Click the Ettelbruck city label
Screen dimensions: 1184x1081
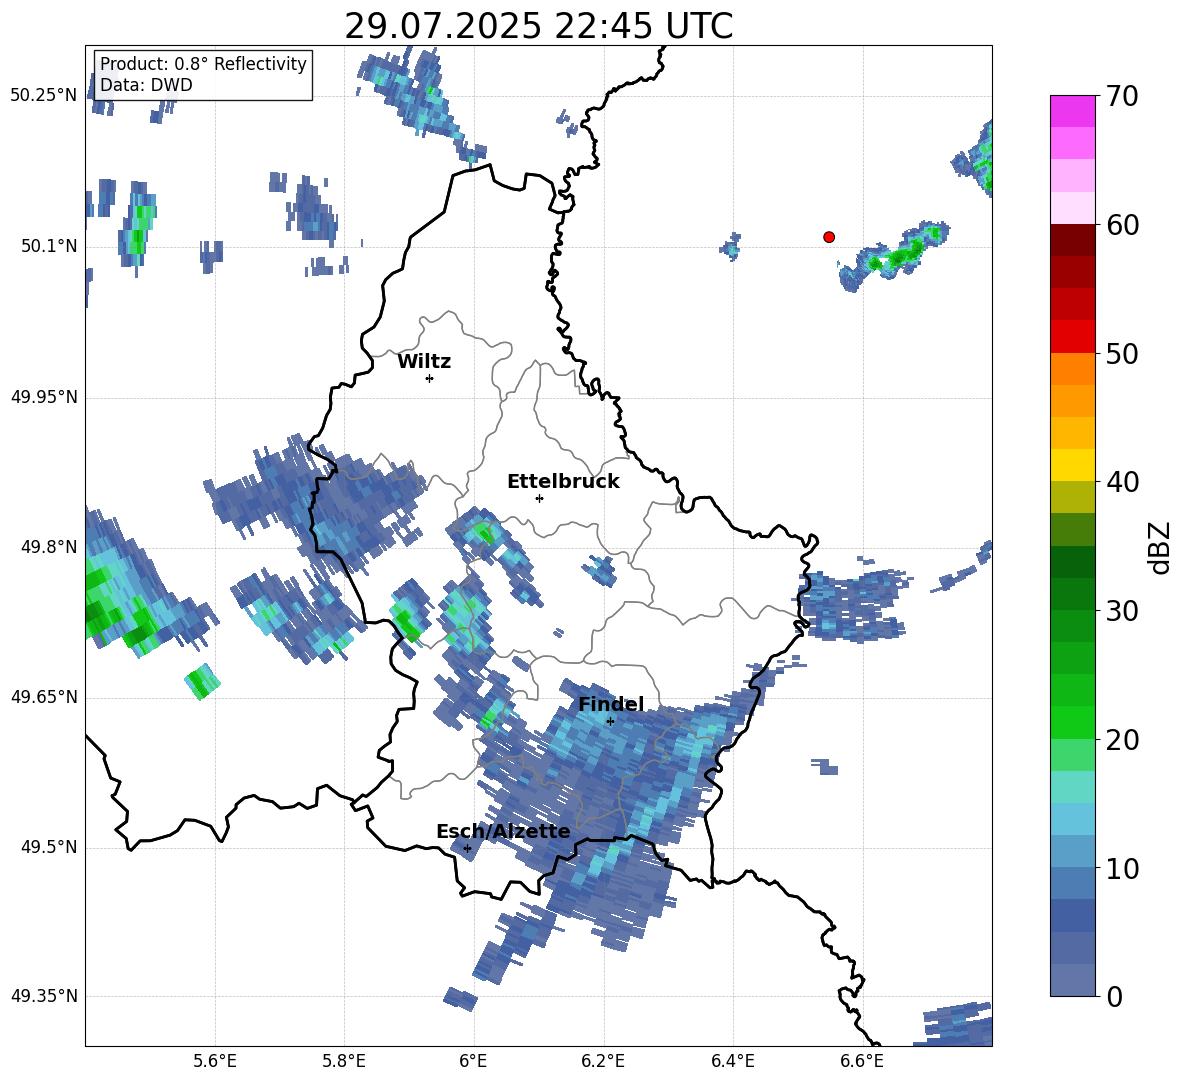[563, 482]
